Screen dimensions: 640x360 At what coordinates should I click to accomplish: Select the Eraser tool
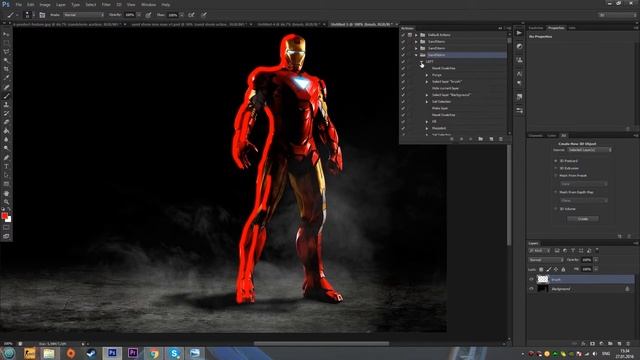tap(6, 122)
